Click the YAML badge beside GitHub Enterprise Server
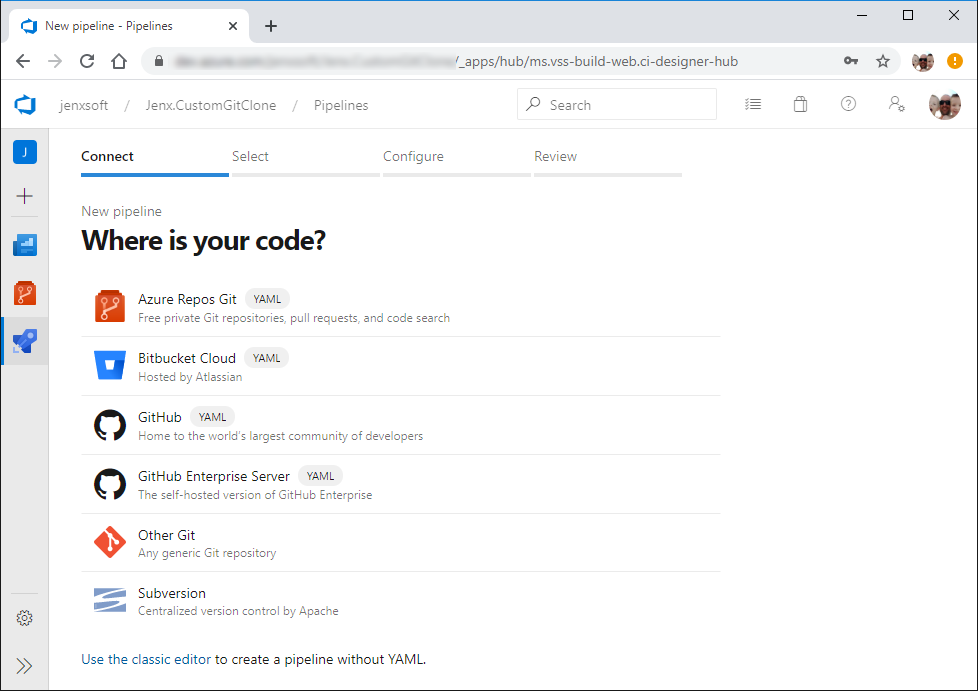Image resolution: width=978 pixels, height=691 pixels. pyautogui.click(x=321, y=476)
